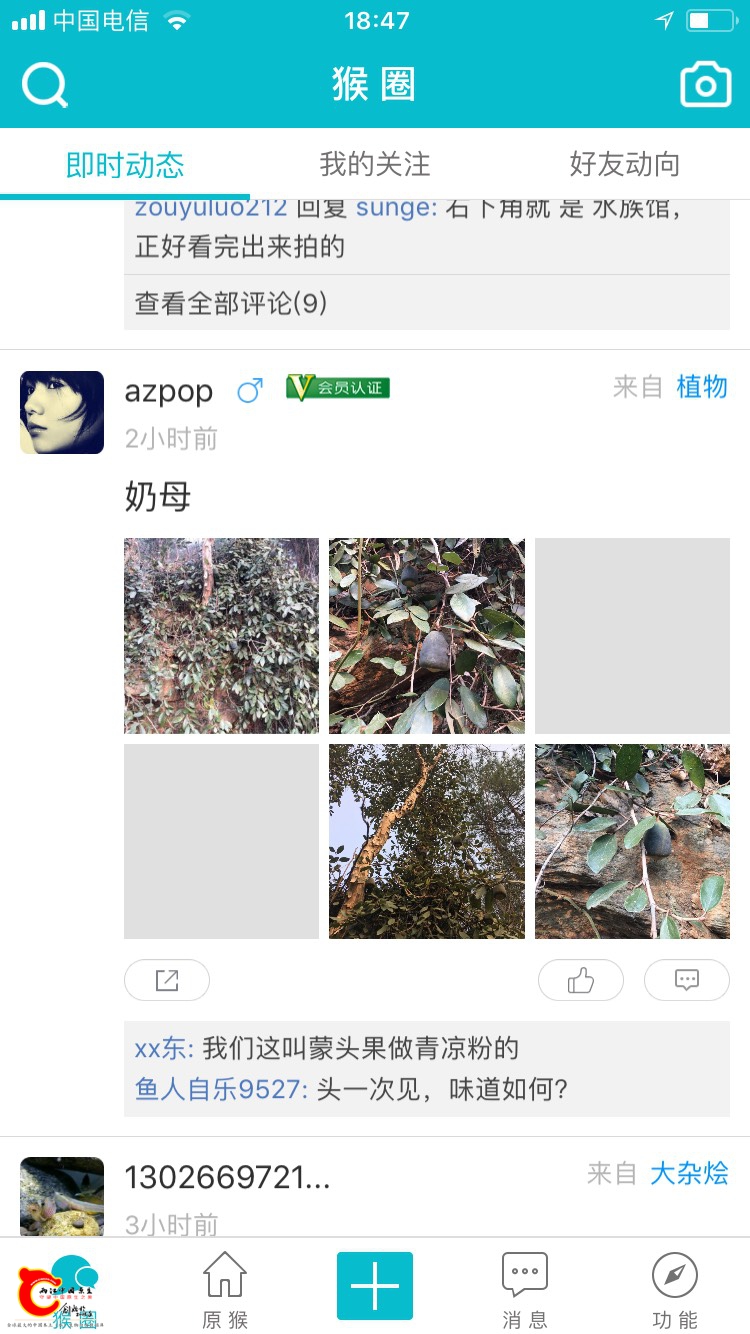Open the 大杂烩 category link

pyautogui.click(x=689, y=1173)
